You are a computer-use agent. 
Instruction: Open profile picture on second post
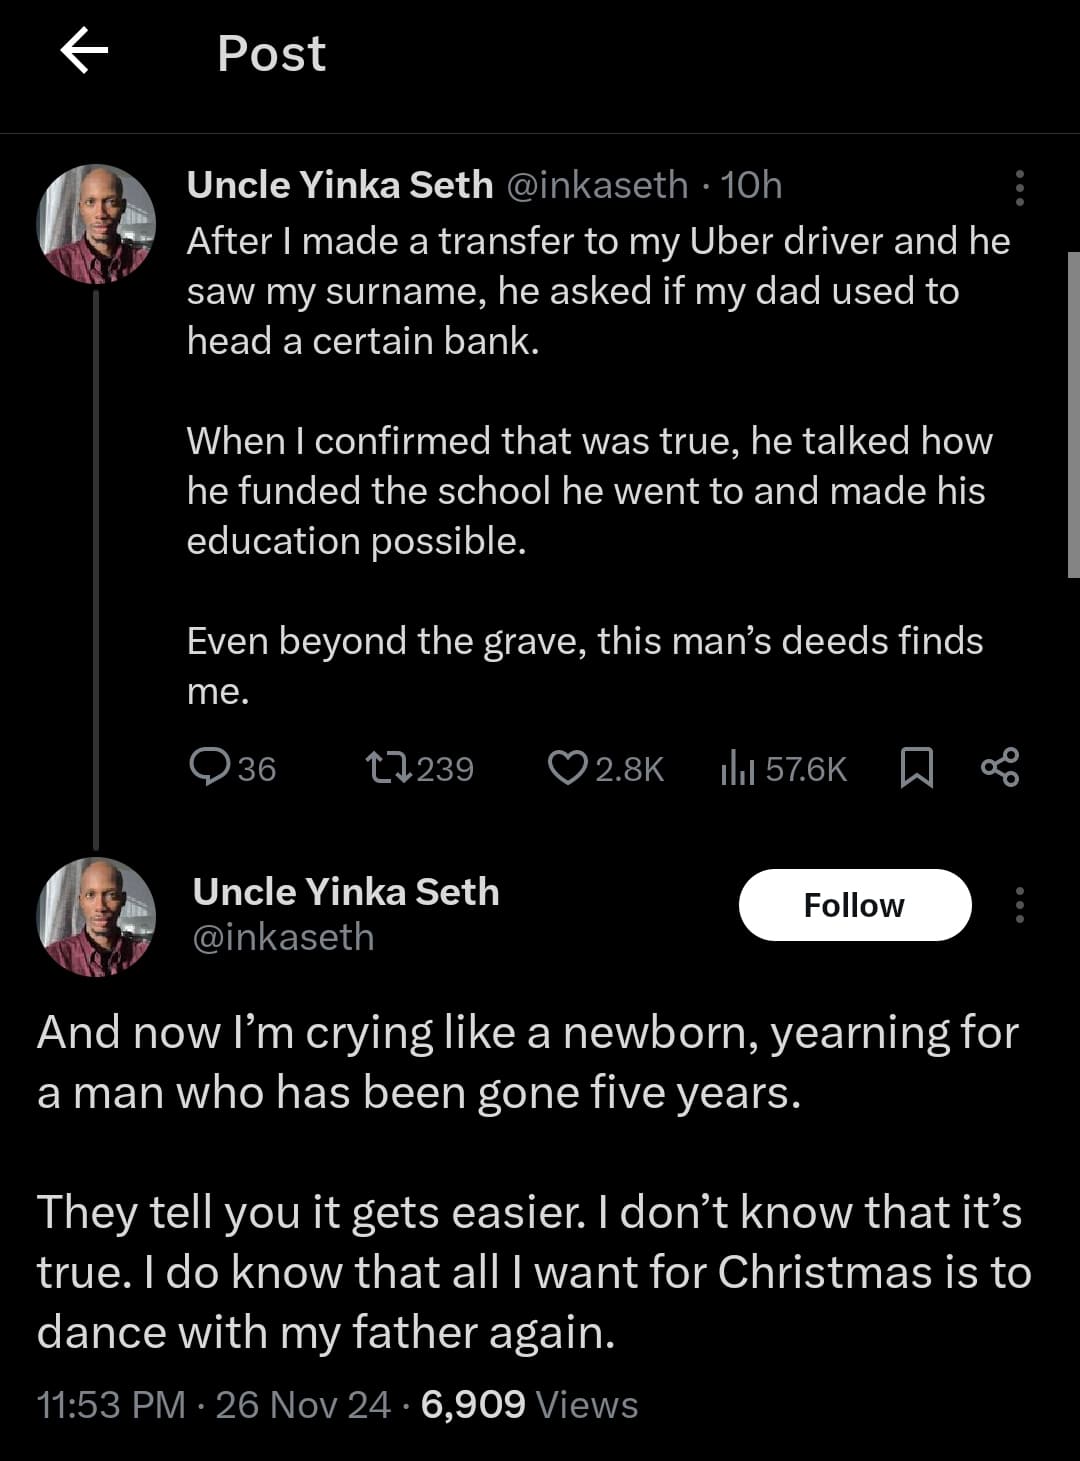coord(96,916)
